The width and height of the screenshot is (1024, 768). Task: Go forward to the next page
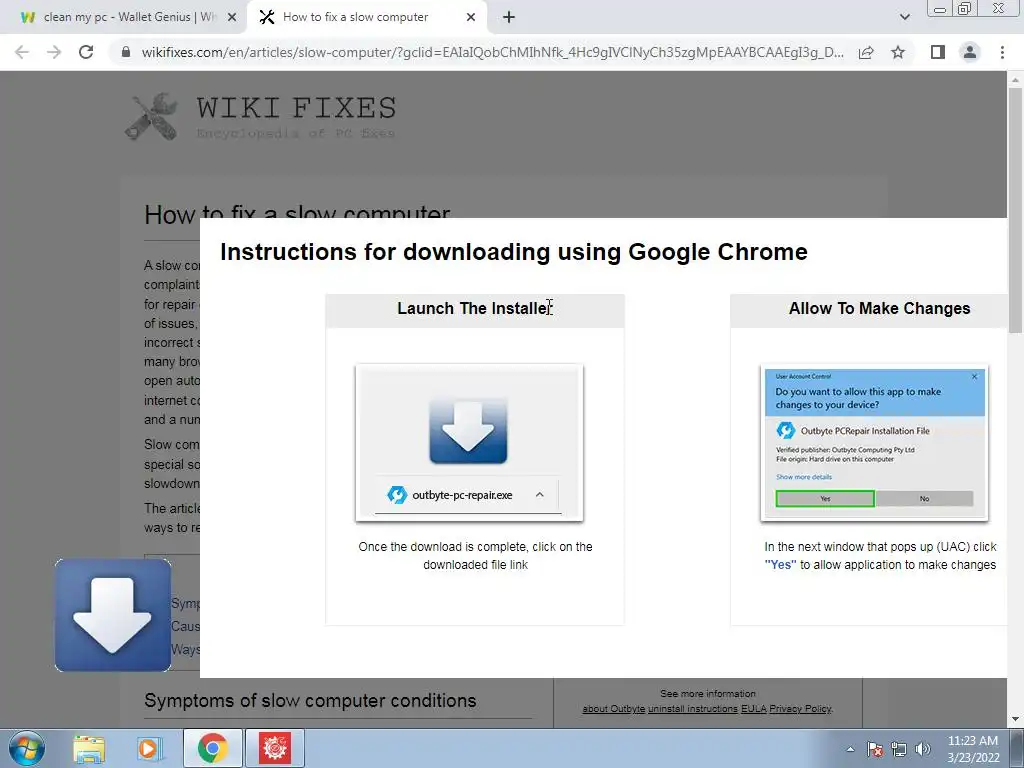(x=54, y=52)
